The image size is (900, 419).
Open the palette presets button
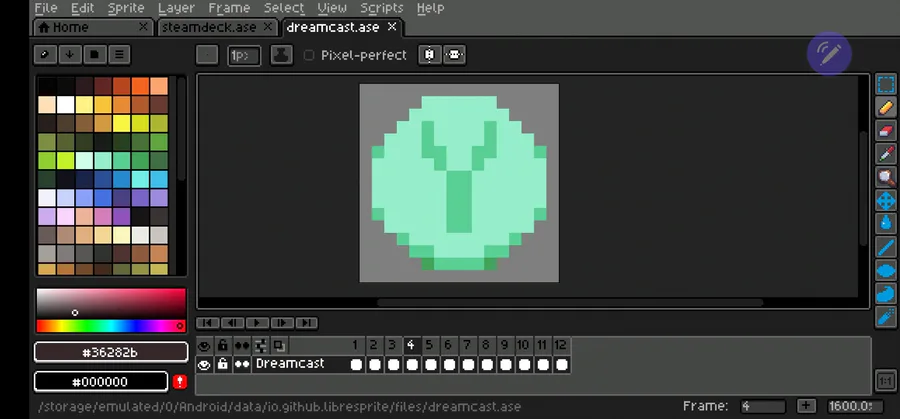tap(94, 55)
